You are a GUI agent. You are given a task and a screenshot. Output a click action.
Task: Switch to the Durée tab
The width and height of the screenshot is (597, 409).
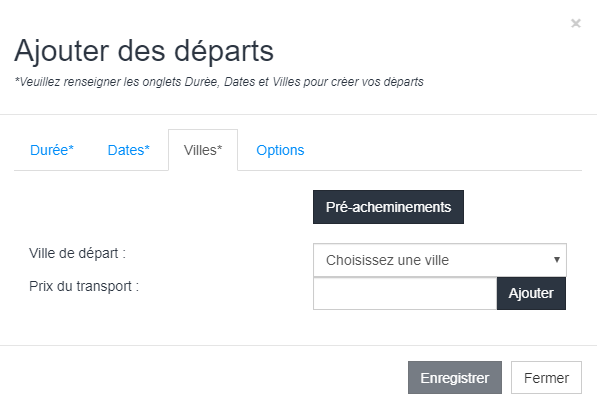[x=52, y=150]
